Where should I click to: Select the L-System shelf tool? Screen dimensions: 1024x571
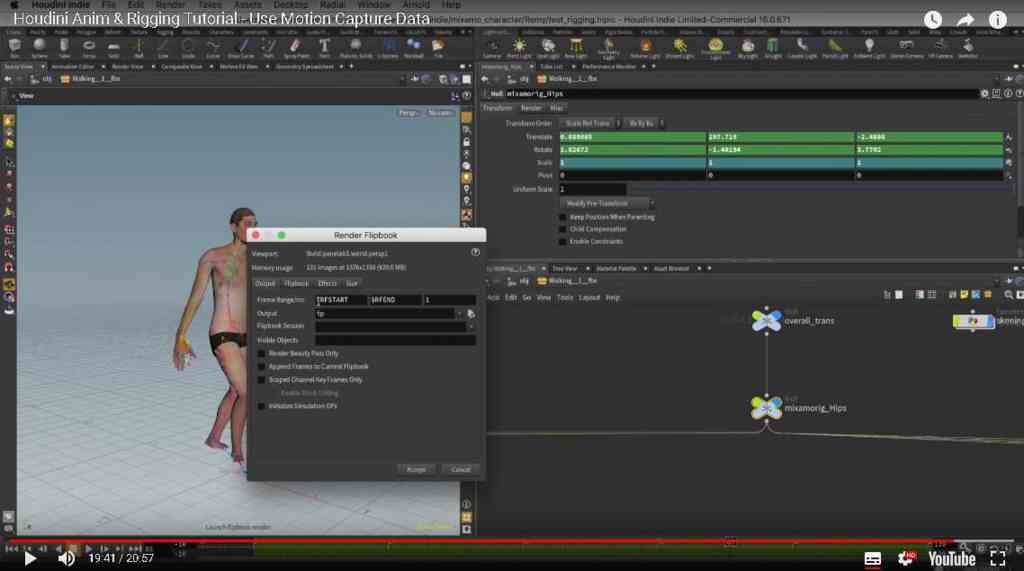pyautogui.click(x=388, y=46)
